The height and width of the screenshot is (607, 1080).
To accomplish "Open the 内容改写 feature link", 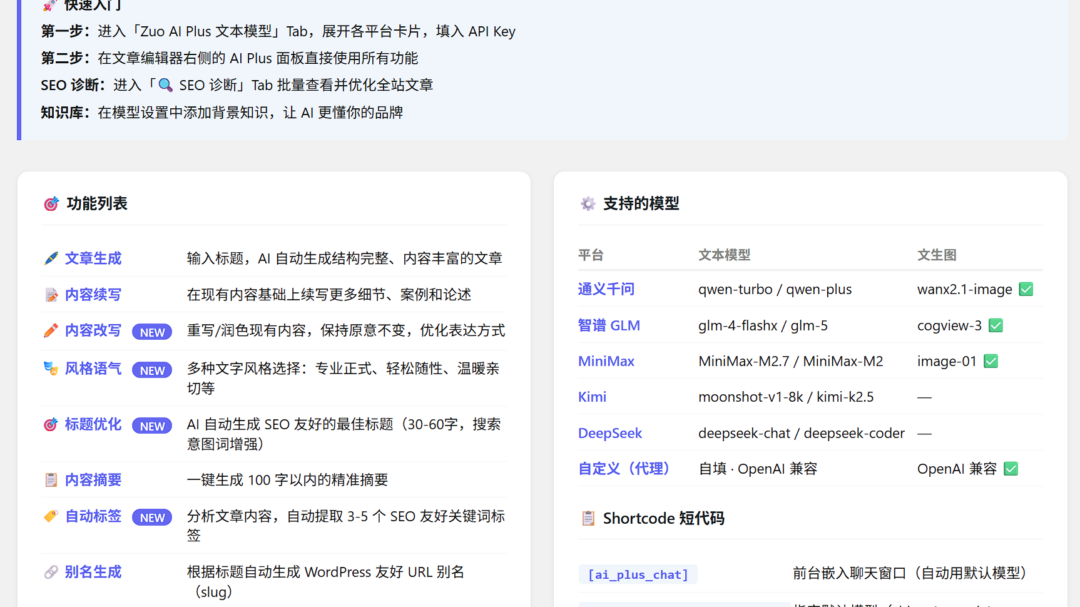I will 93,331.
